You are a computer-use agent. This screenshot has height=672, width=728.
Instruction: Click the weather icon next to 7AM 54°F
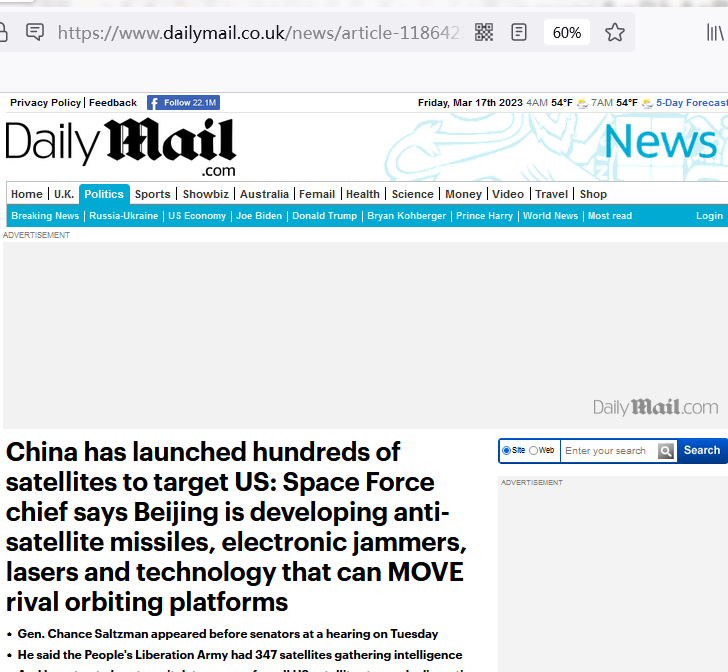point(647,103)
